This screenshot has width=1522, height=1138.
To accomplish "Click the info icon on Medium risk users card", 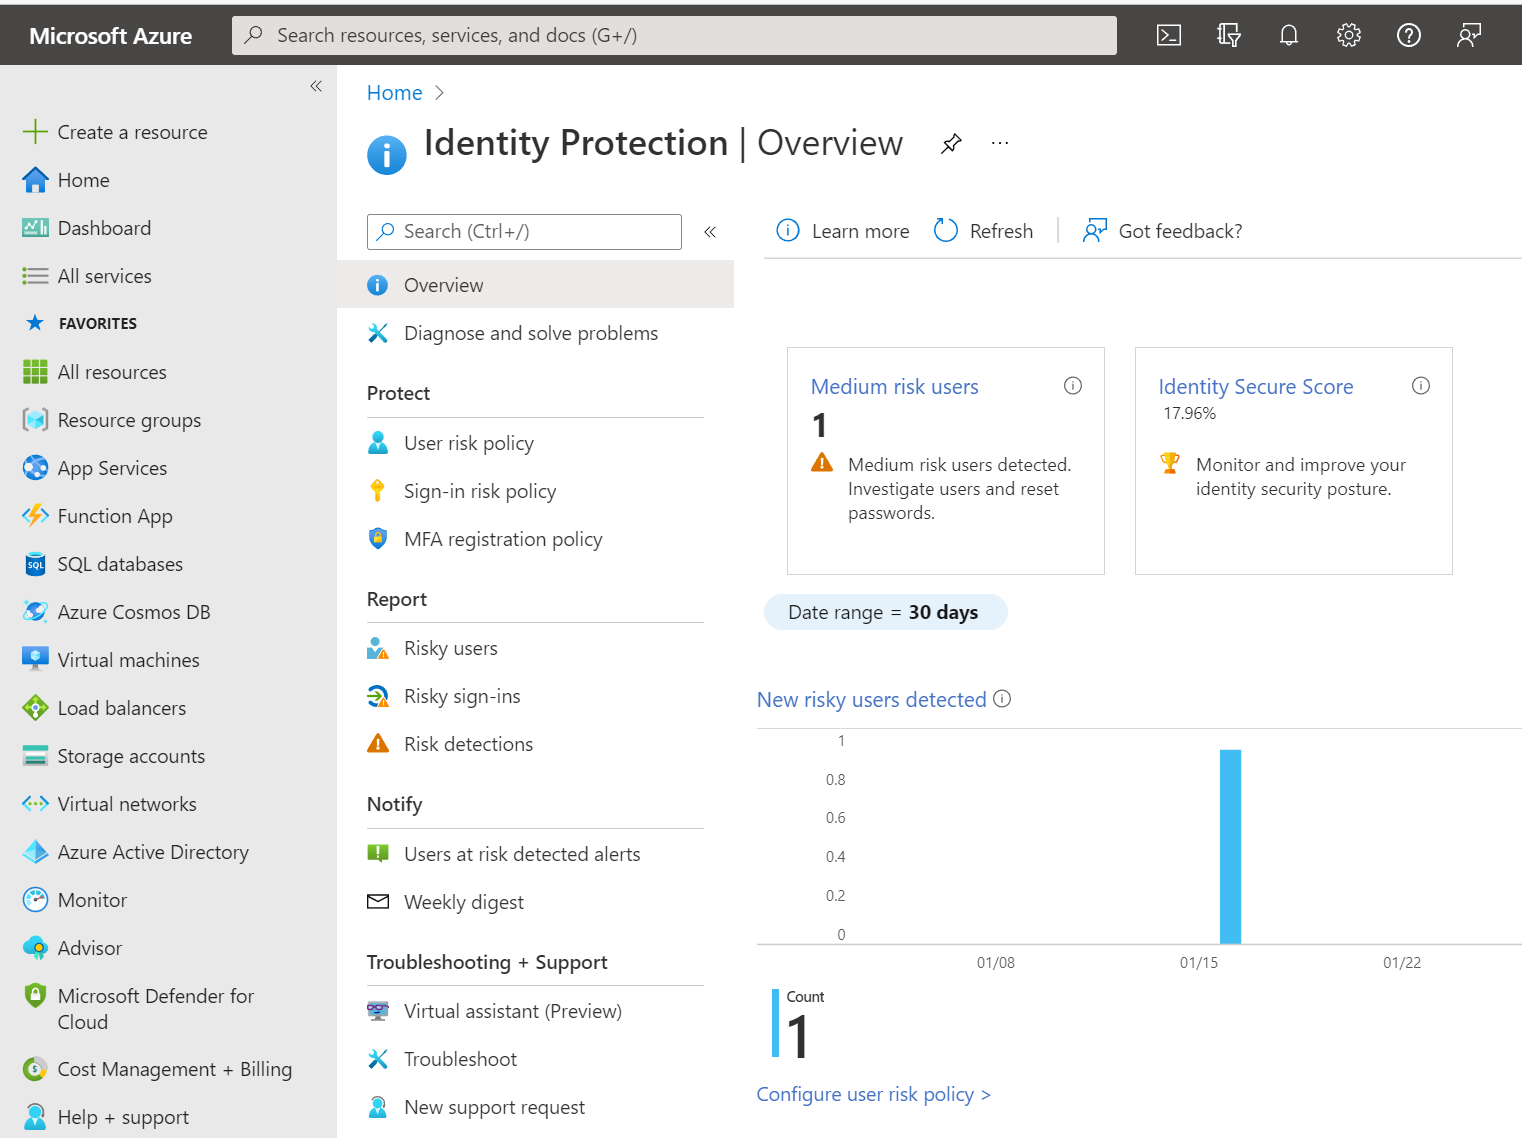I will [x=1072, y=385].
